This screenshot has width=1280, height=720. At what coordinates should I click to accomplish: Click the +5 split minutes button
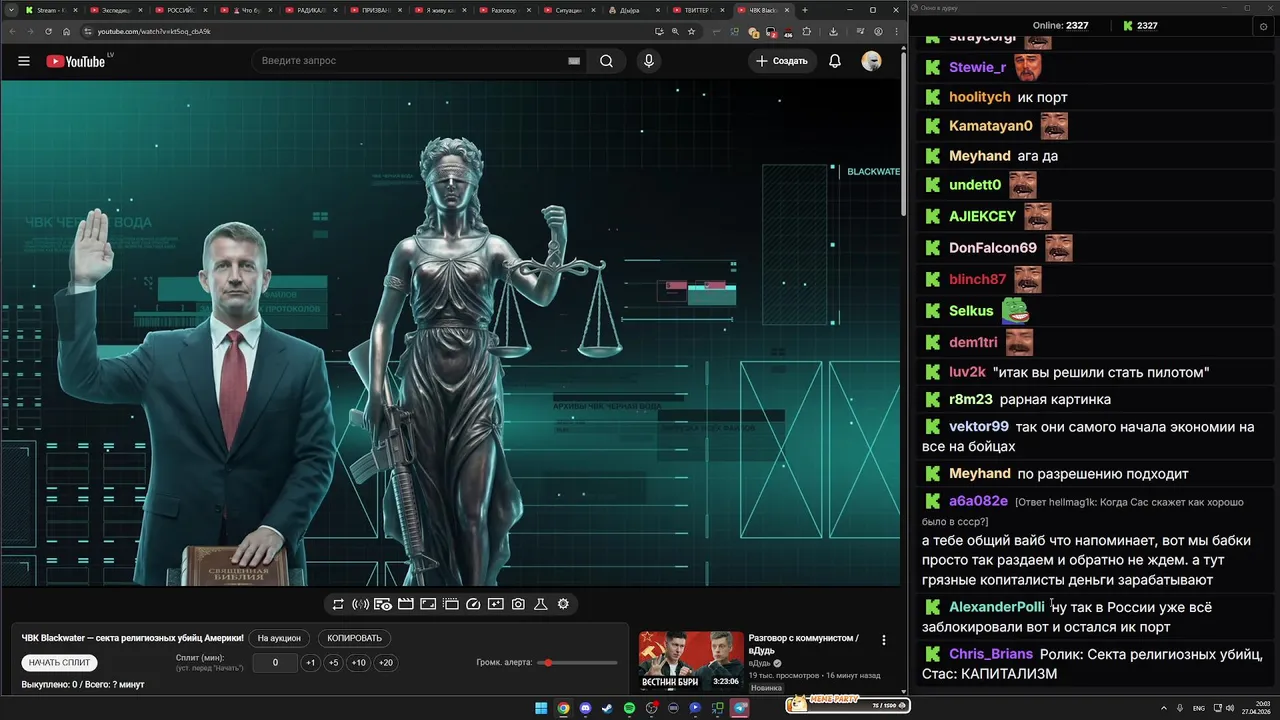[334, 663]
